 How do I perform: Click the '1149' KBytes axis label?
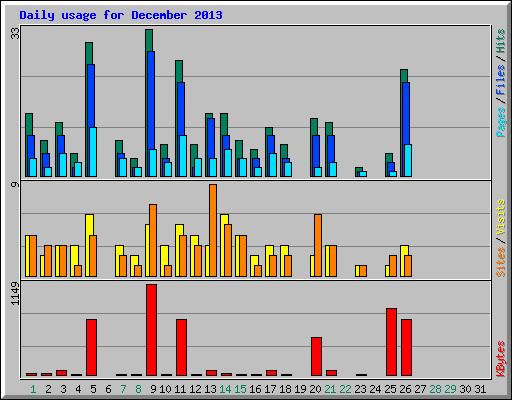[15, 293]
